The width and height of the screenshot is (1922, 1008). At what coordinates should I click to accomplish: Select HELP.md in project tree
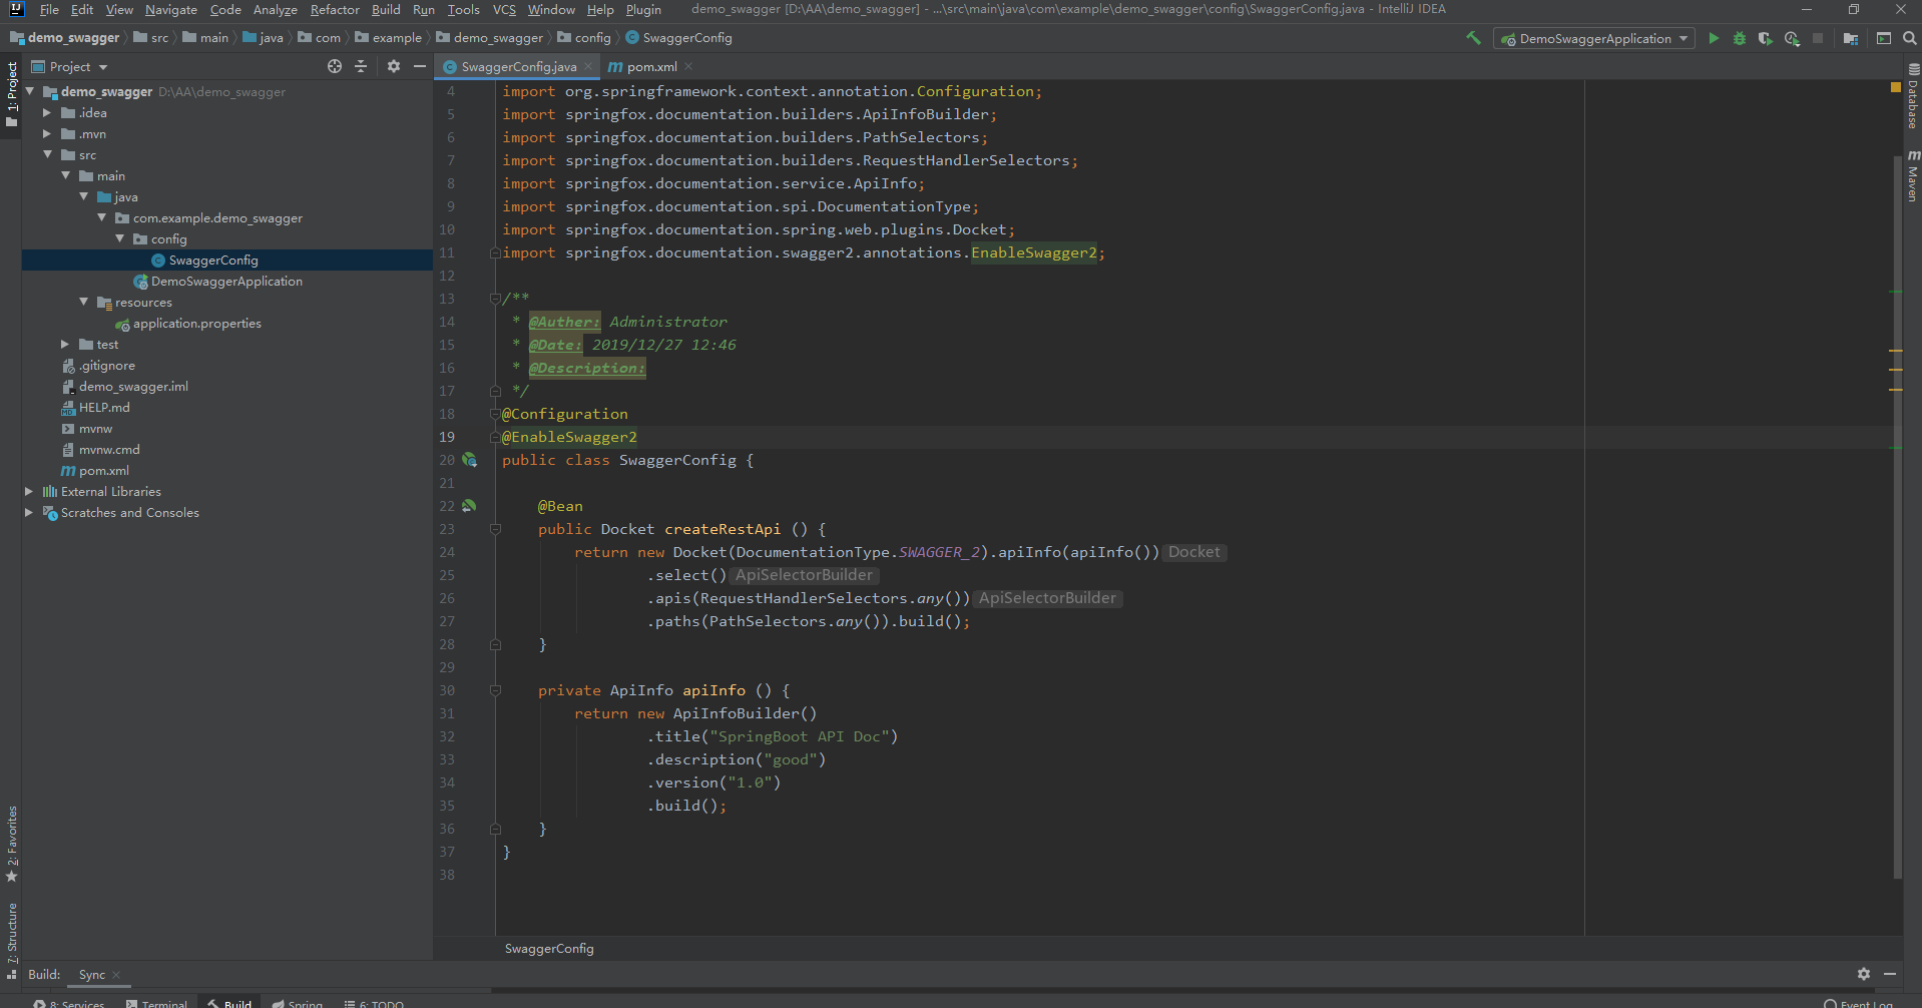[x=104, y=407]
